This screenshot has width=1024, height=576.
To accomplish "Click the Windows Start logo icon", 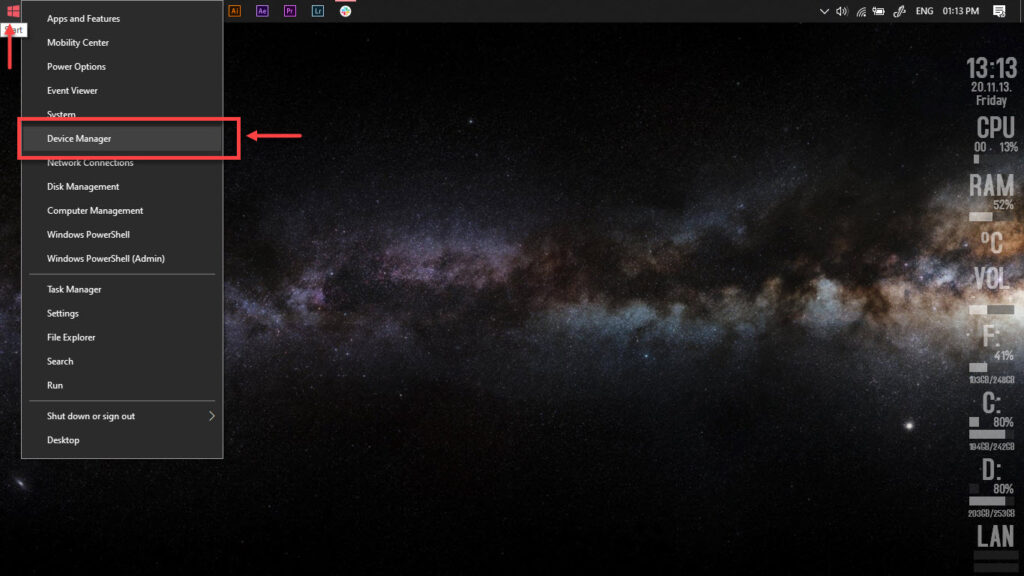I will click(13, 10).
